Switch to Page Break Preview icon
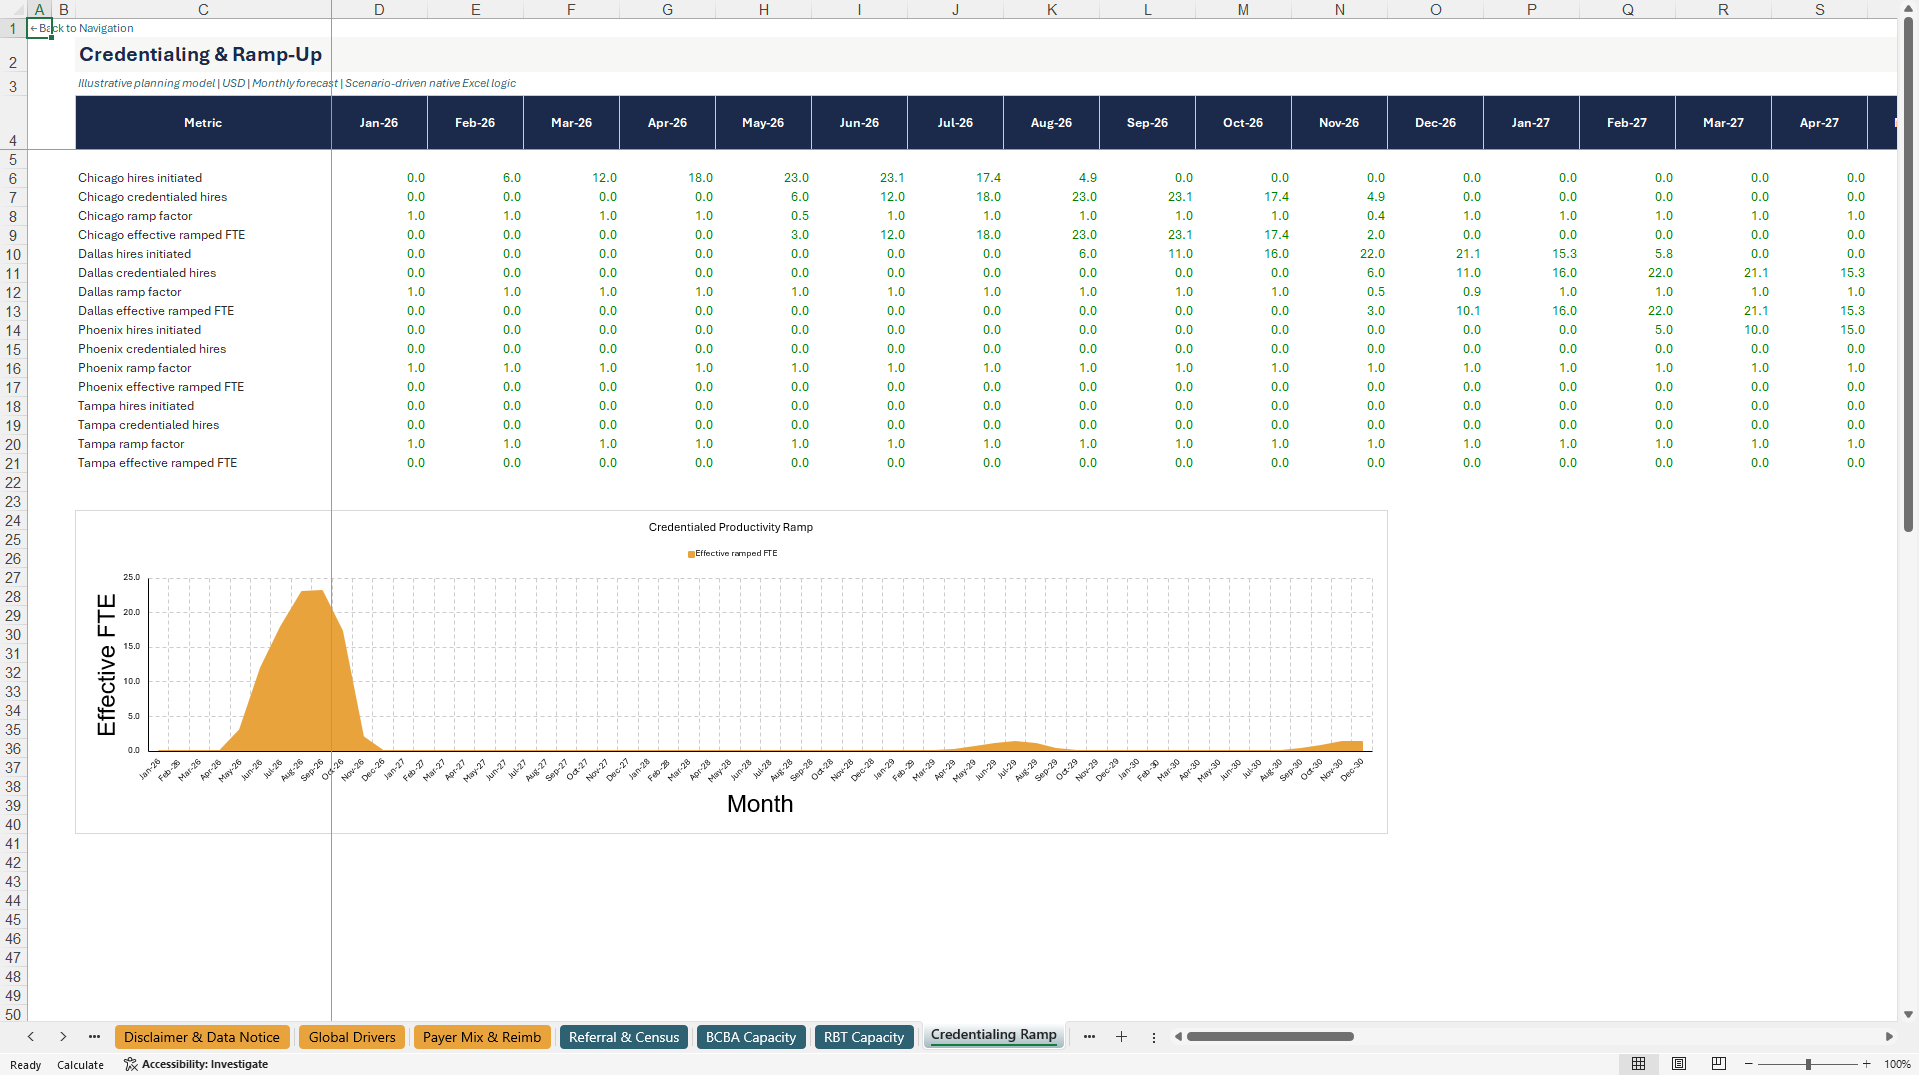 click(1719, 1064)
